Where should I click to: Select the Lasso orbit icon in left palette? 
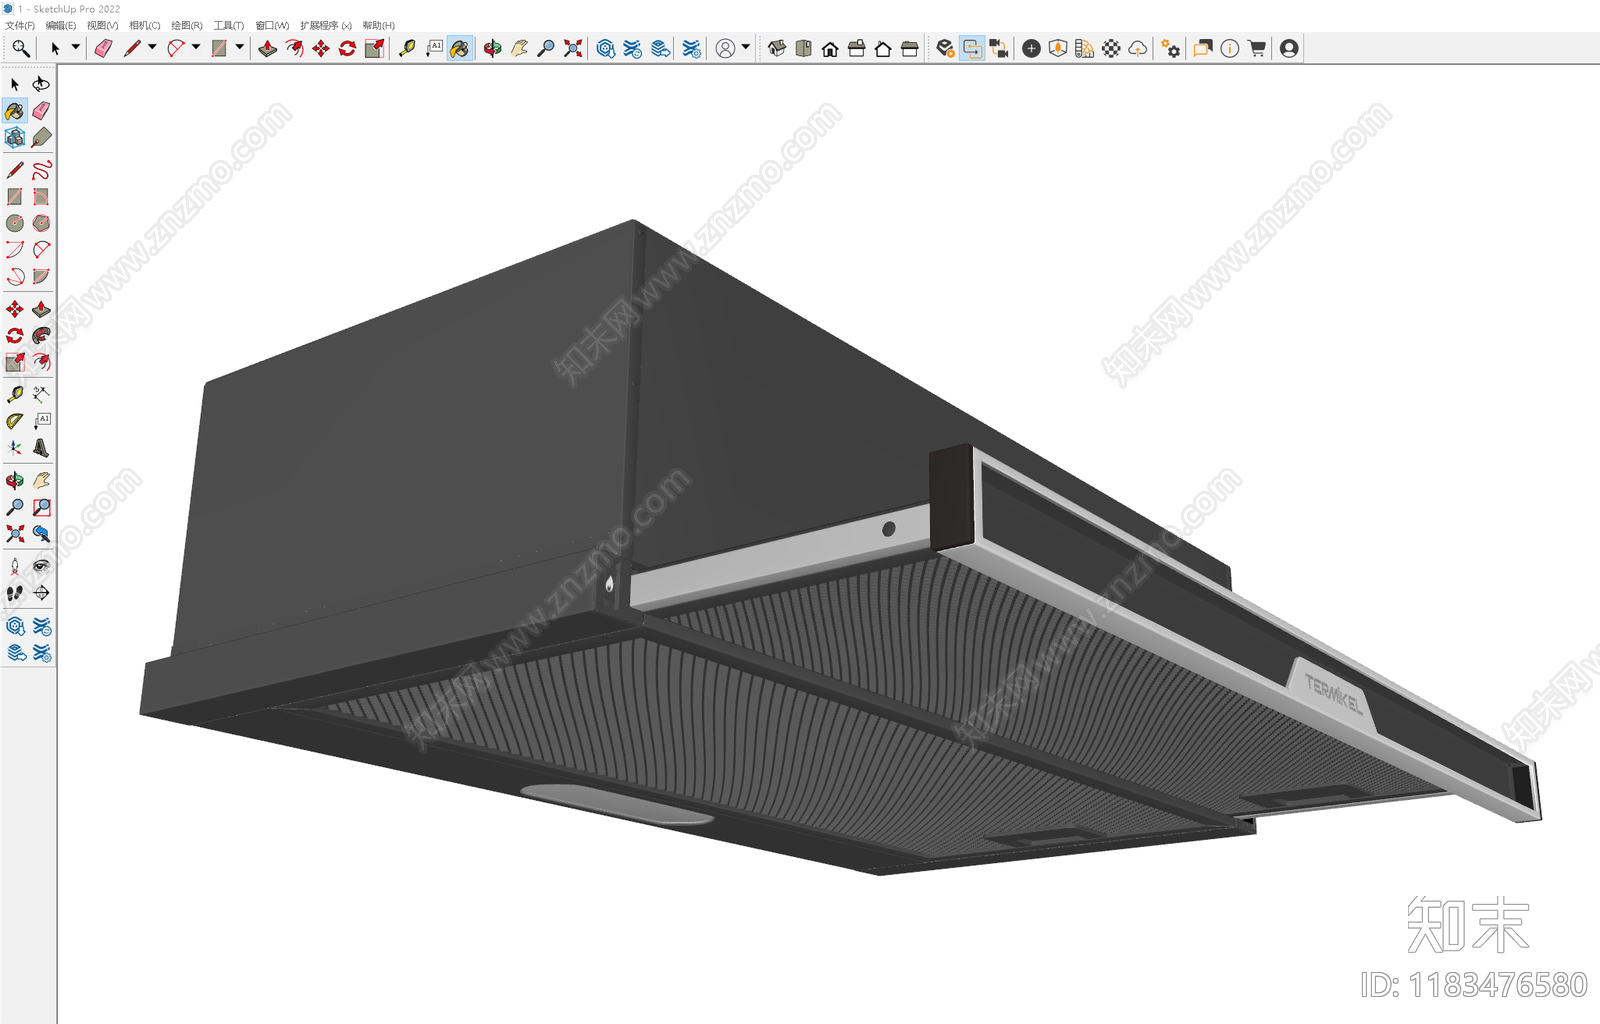[x=41, y=84]
